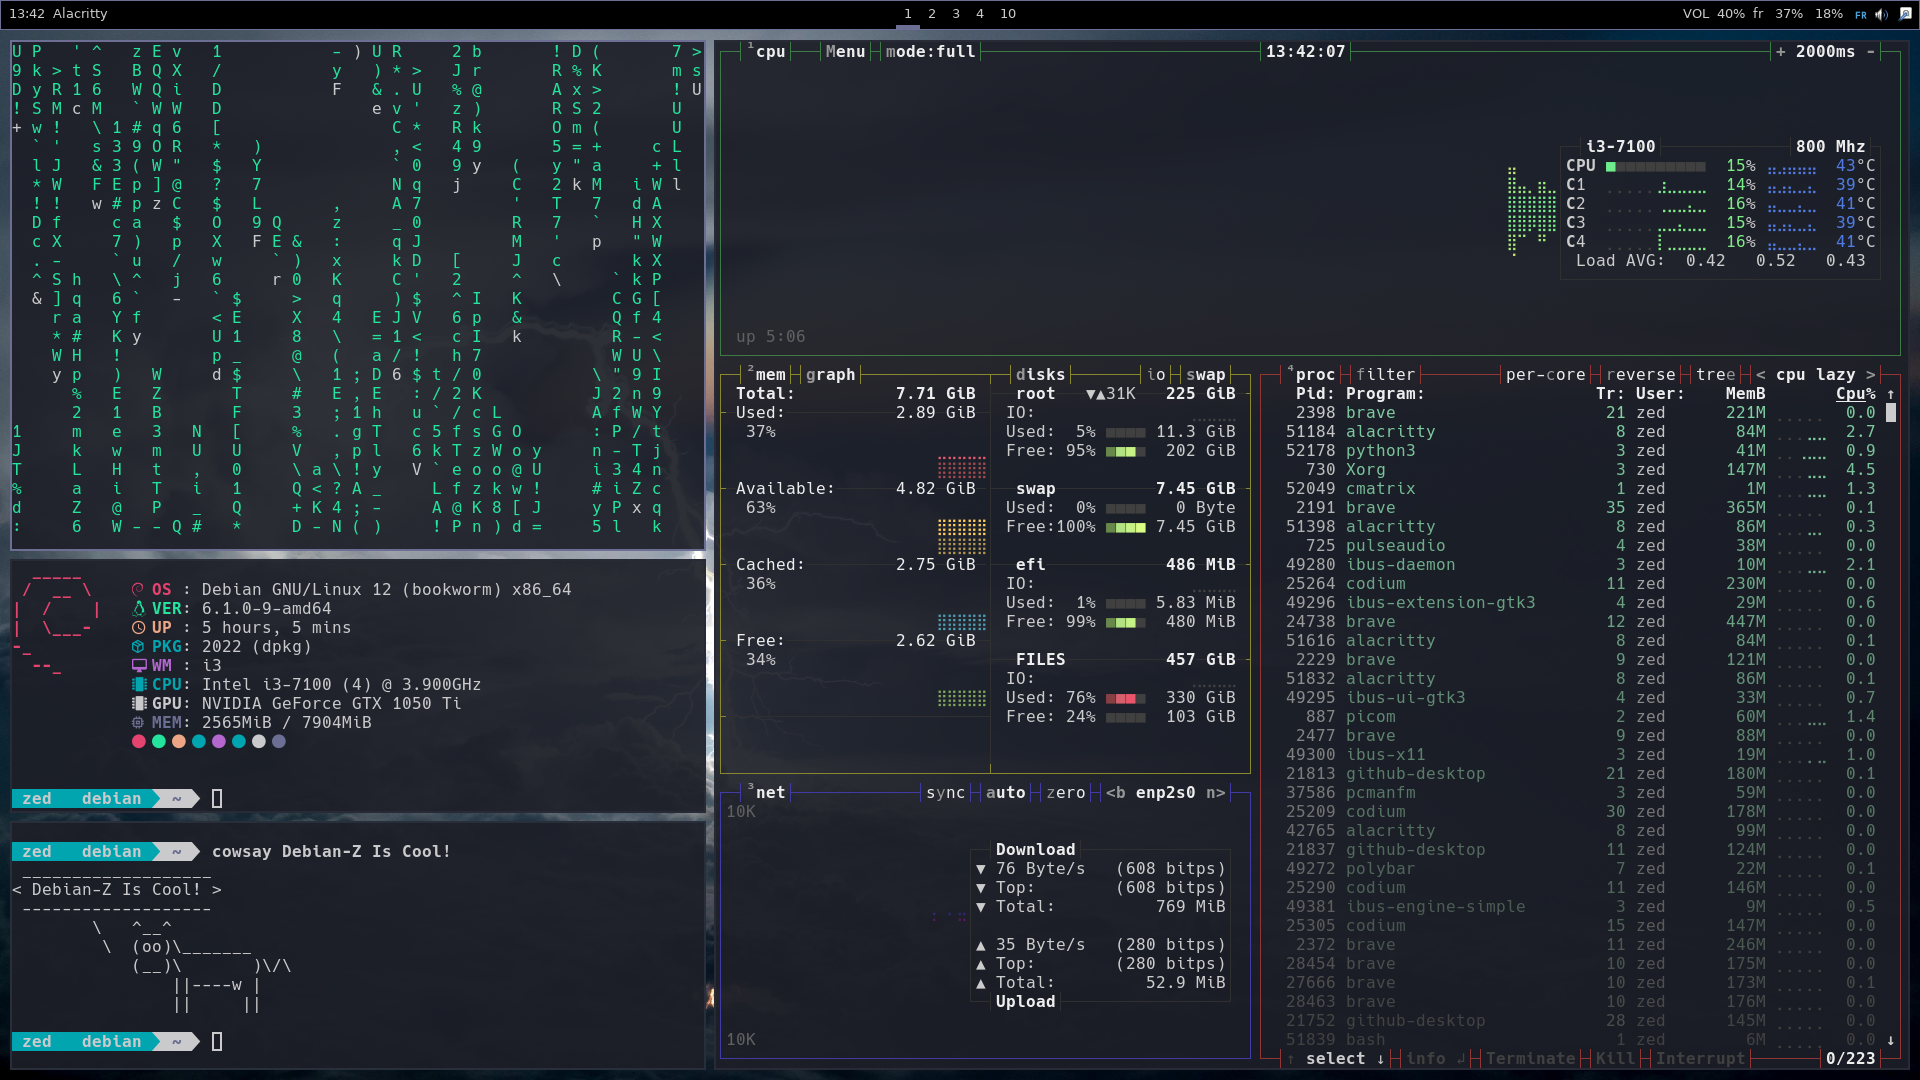
Task: Open the btop Menu
Action: coord(845,51)
